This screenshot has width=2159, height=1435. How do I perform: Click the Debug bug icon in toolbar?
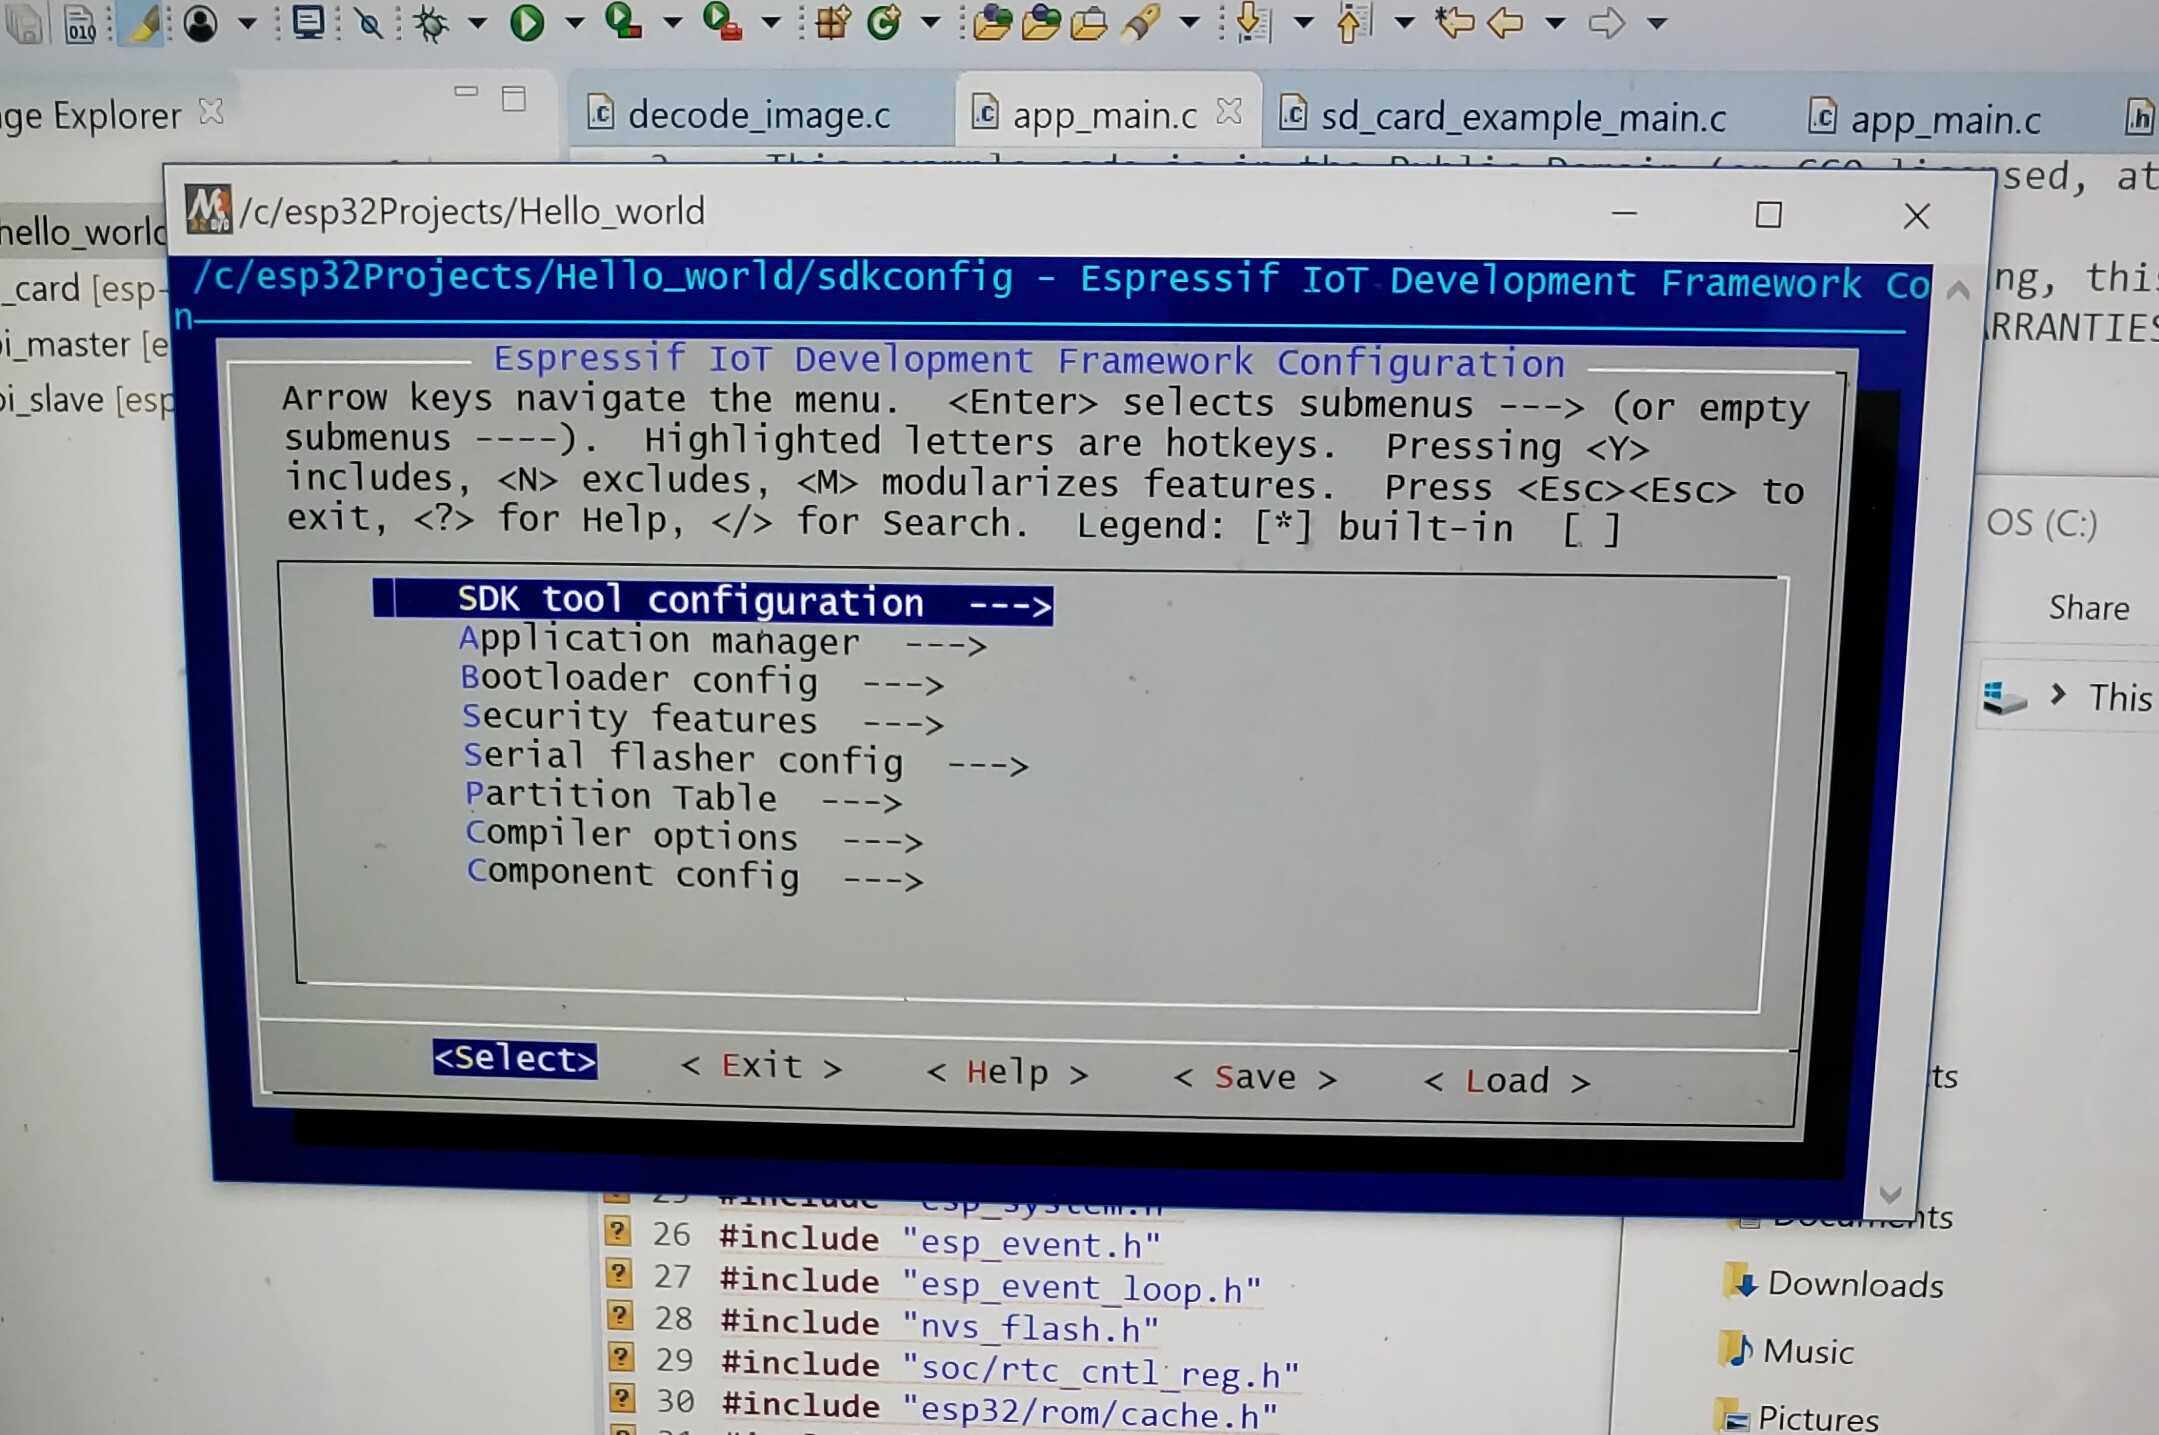click(x=431, y=22)
